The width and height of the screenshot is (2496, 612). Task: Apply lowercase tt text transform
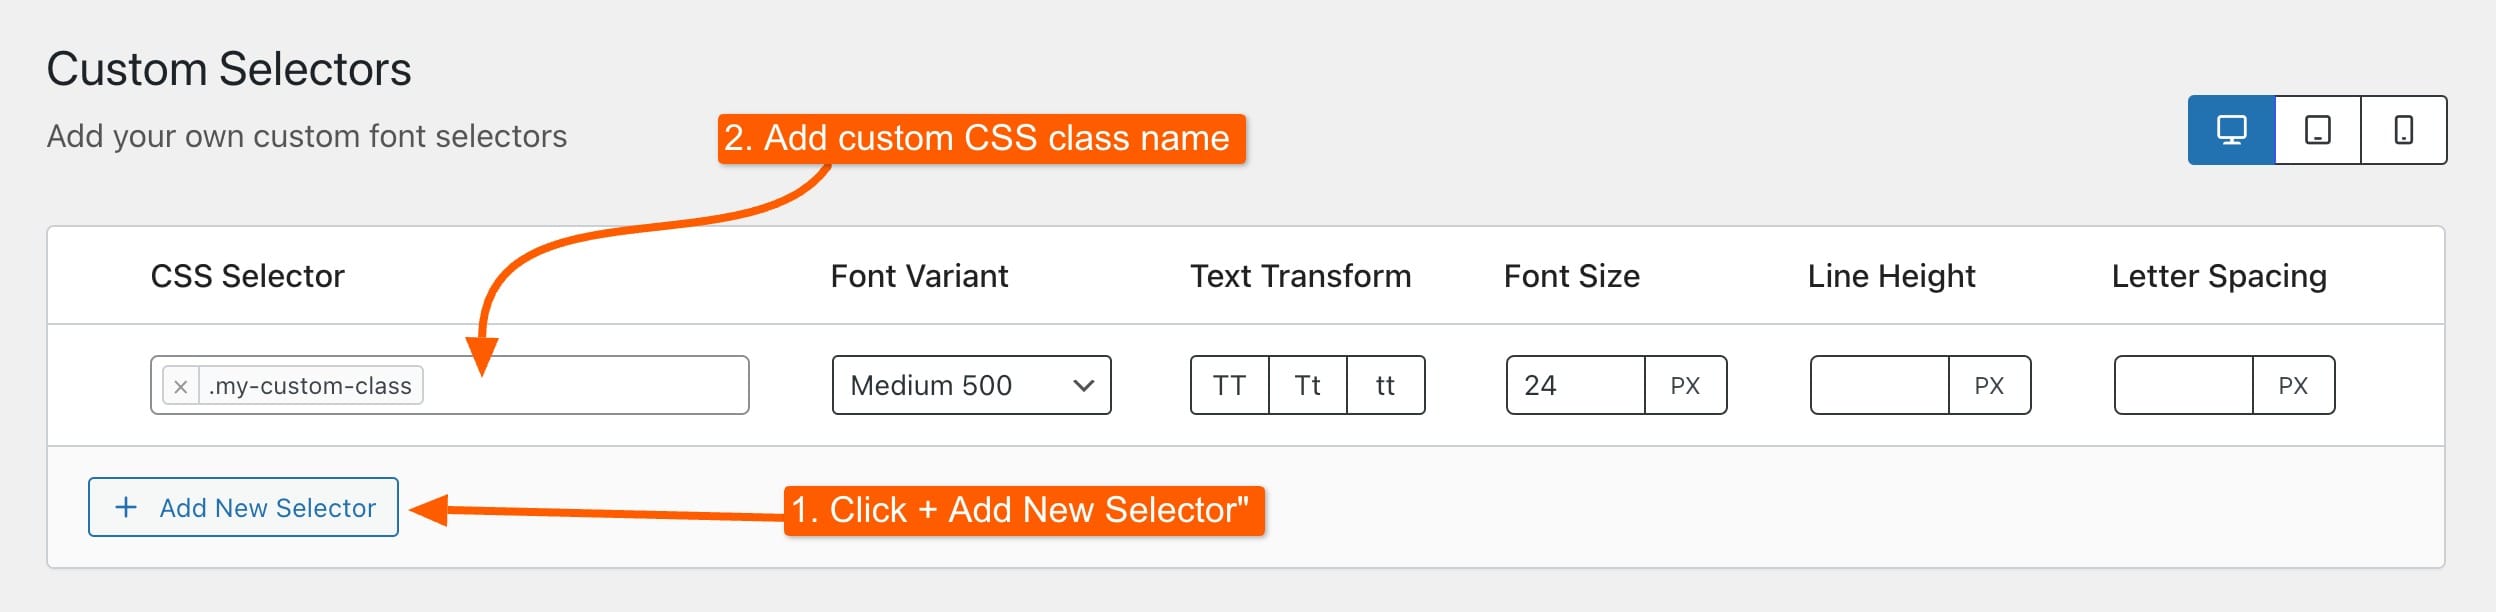[x=1385, y=385]
